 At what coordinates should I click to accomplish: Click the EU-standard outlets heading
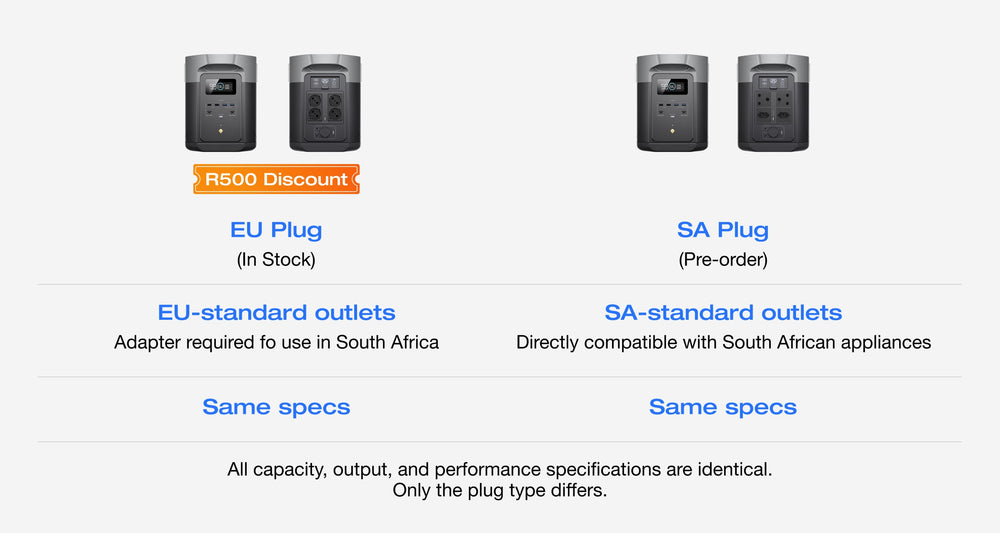[x=276, y=313]
